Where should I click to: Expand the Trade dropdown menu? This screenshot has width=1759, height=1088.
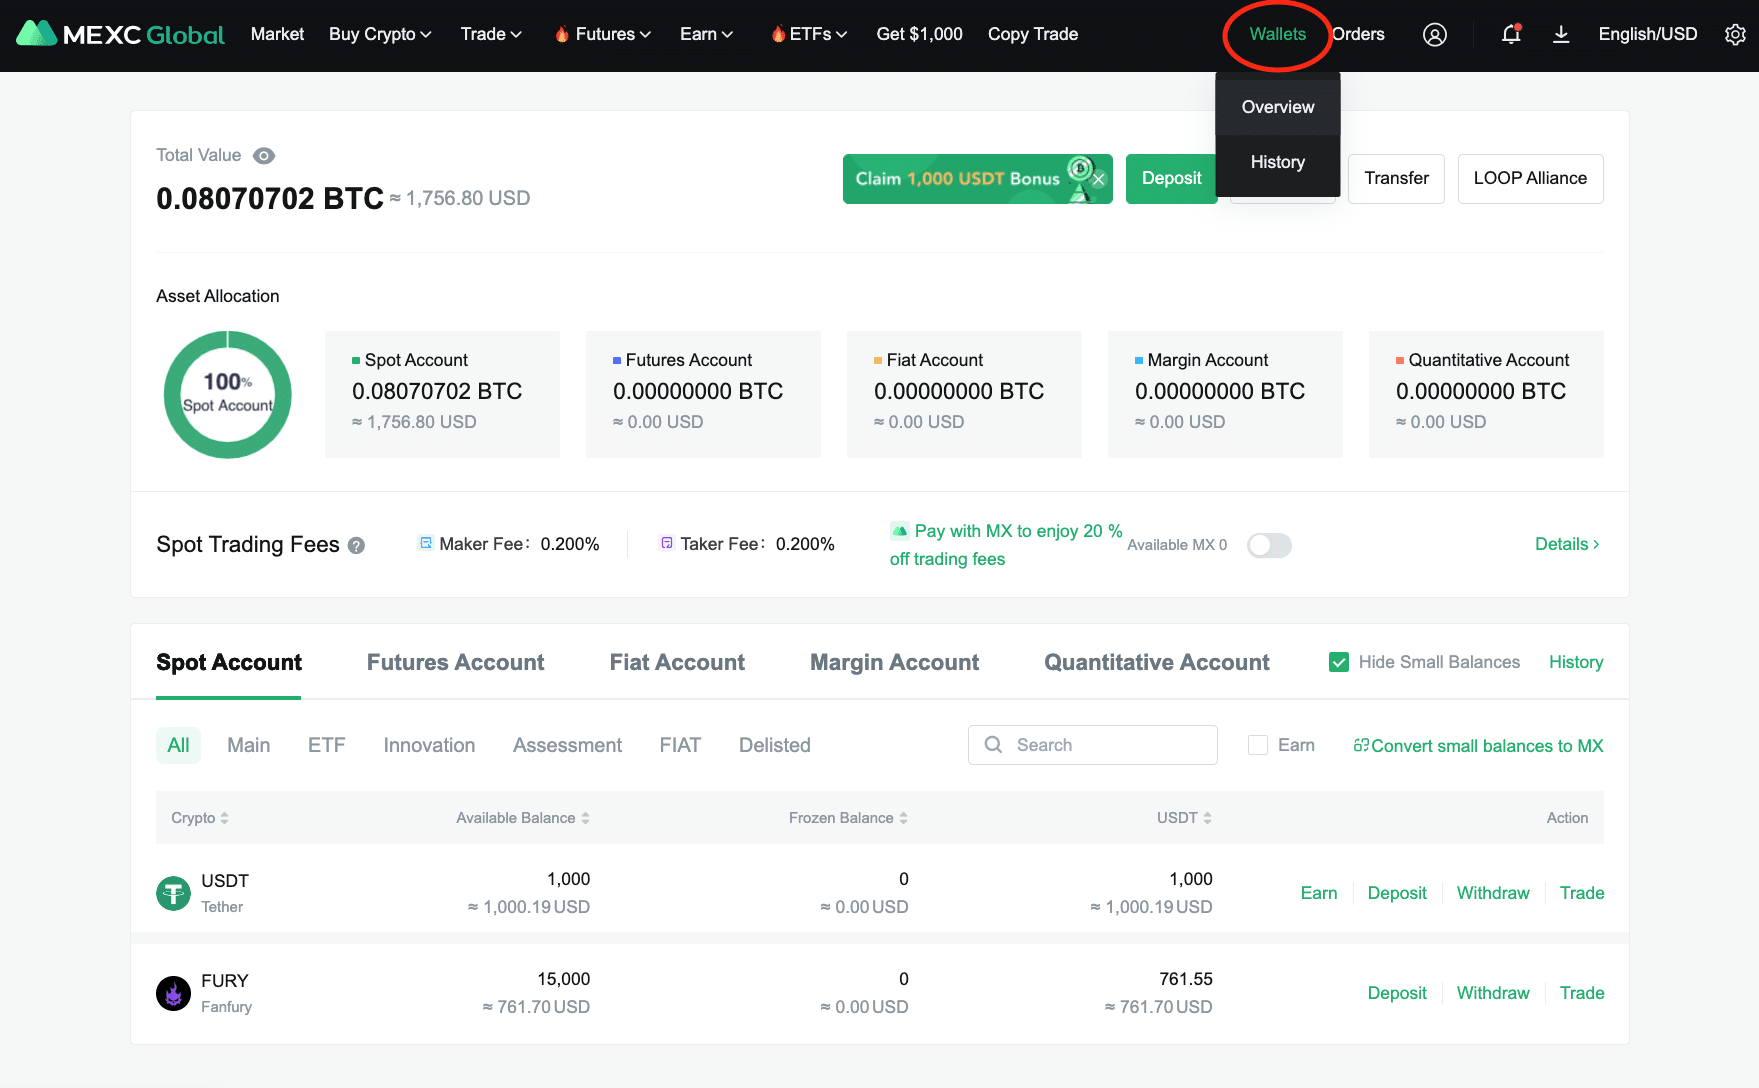click(x=491, y=34)
